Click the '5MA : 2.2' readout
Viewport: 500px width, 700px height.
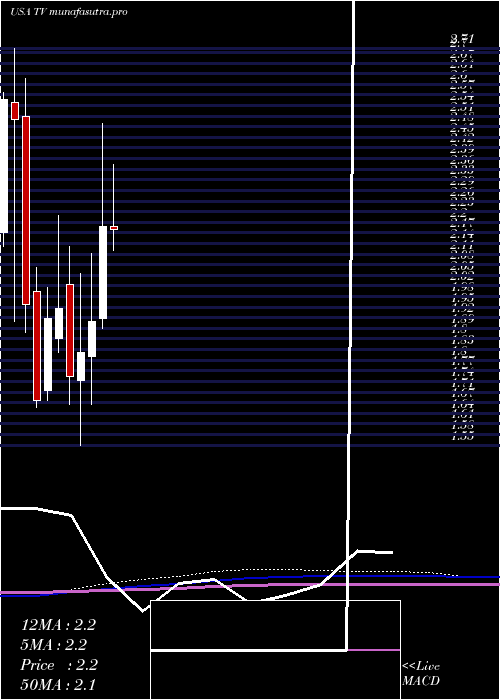coord(54,645)
